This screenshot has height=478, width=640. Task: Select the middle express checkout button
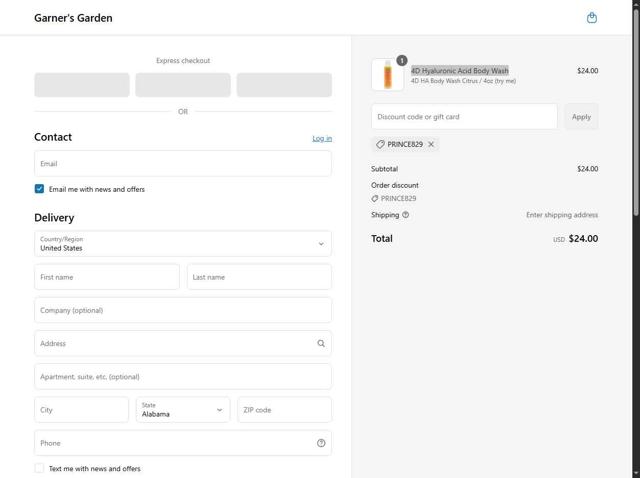point(183,85)
